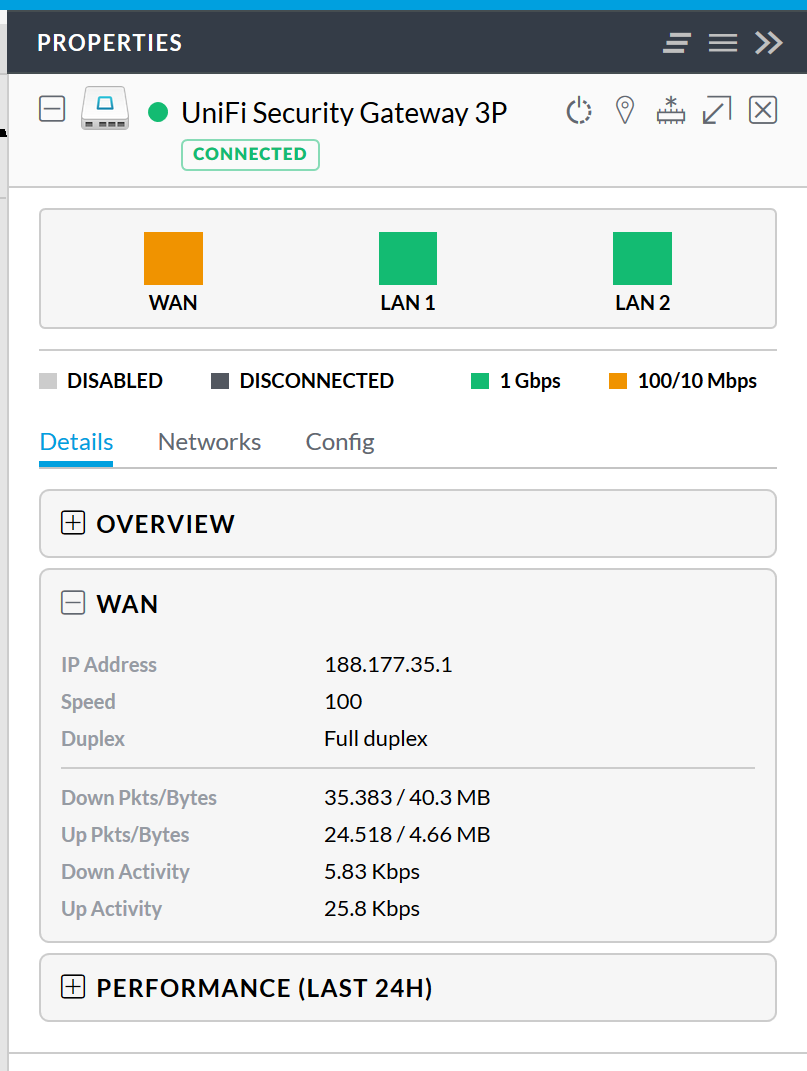Collapse the WAN section
Screen dimensions: 807x1071
point(73,603)
